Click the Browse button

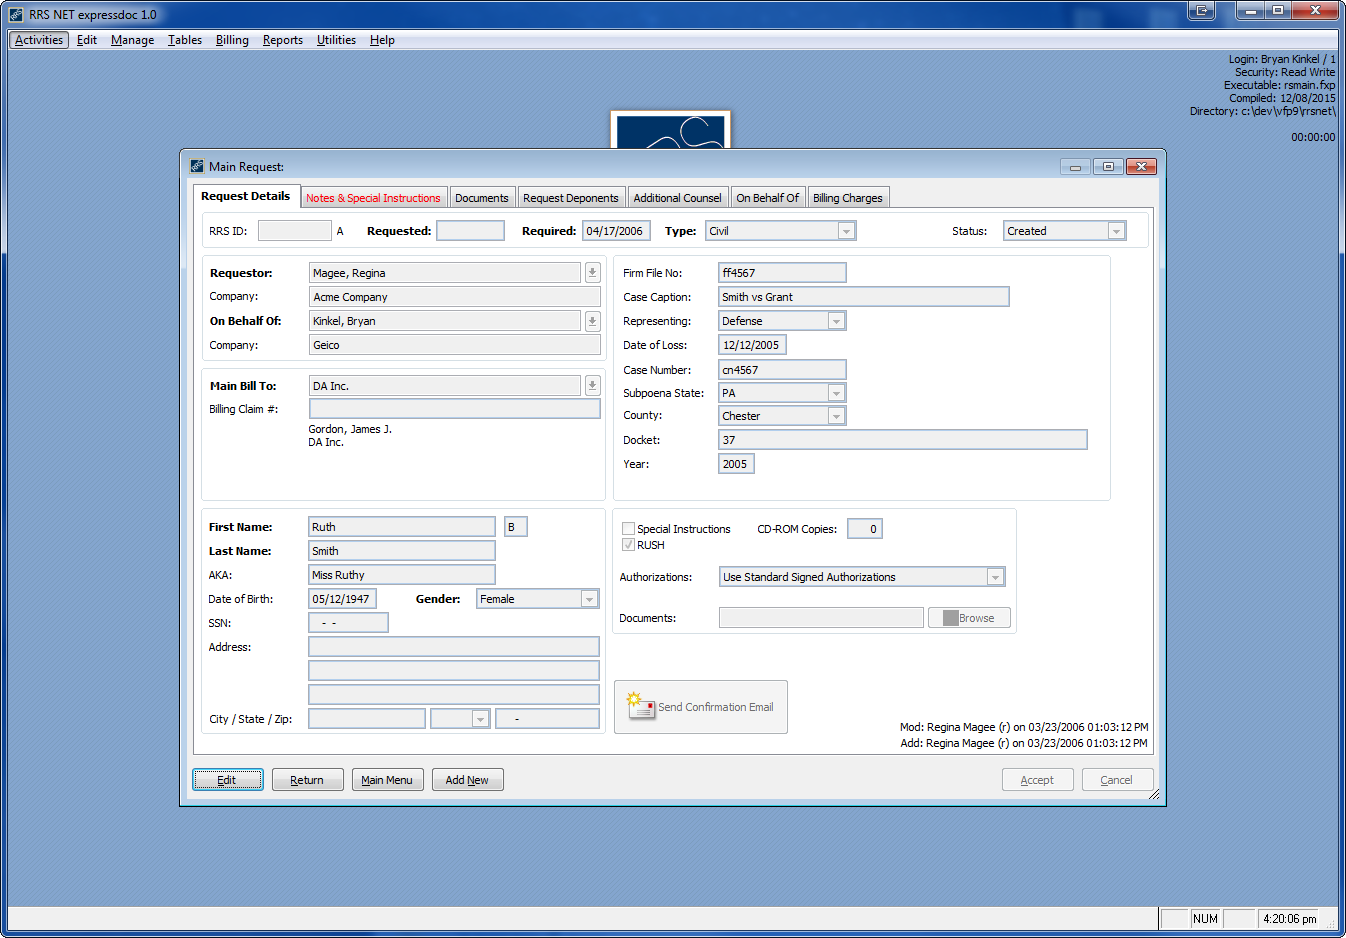969,618
